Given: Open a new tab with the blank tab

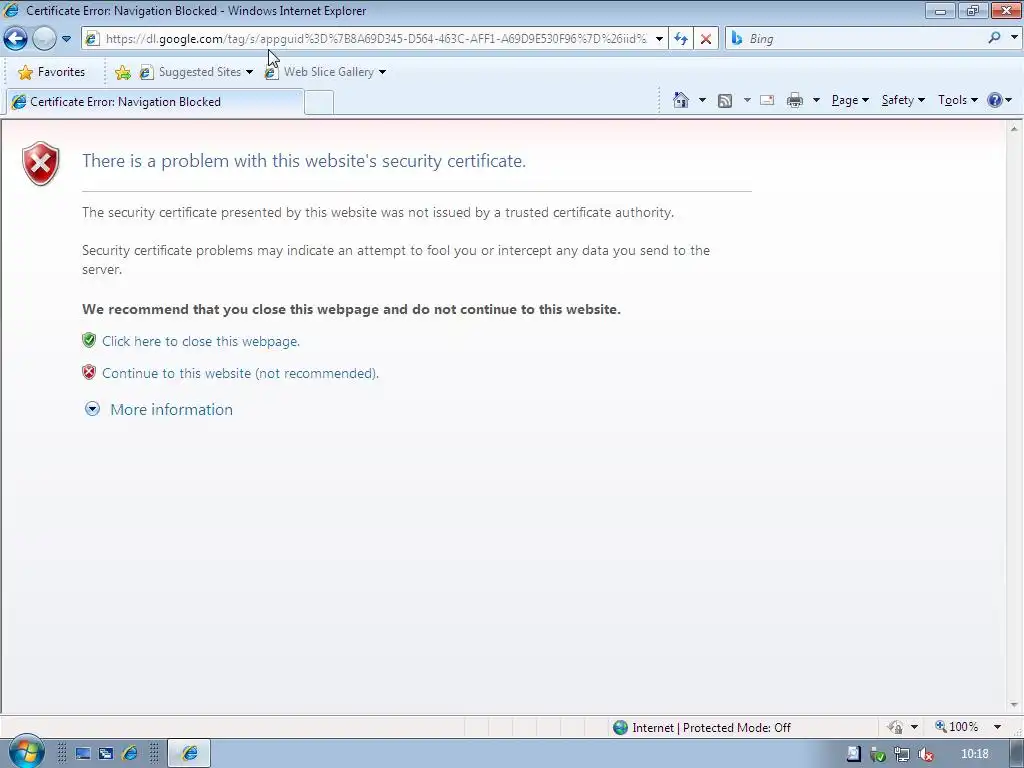Looking at the screenshot, I should [319, 103].
